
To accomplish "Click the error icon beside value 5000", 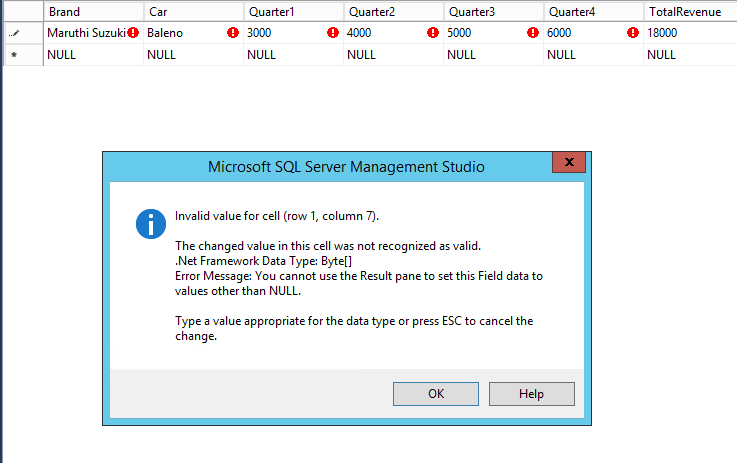I will click(533, 32).
